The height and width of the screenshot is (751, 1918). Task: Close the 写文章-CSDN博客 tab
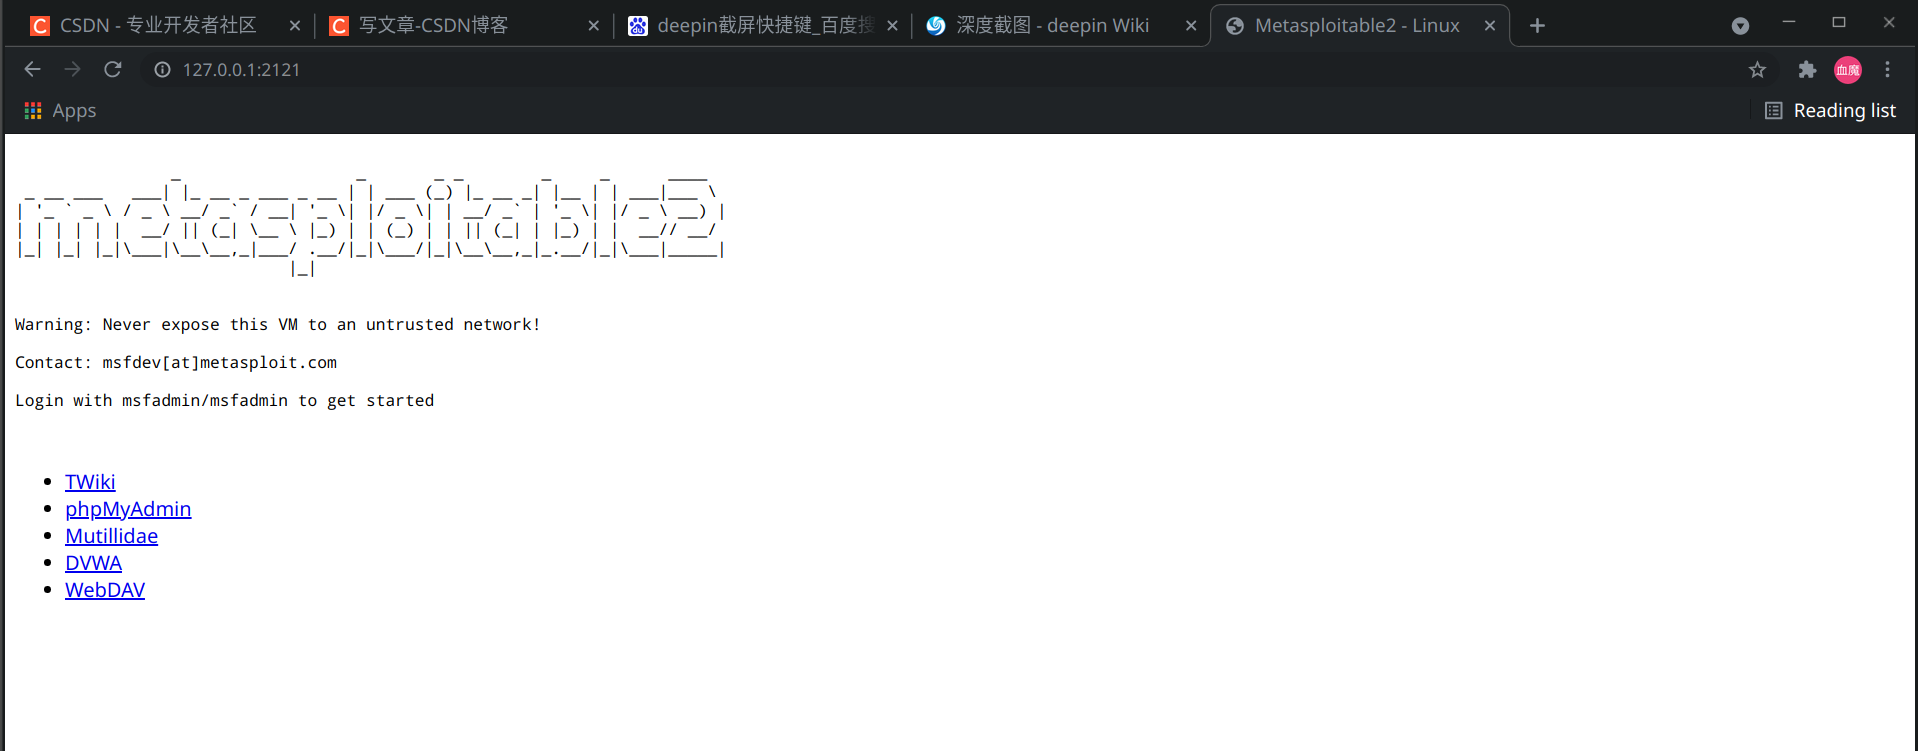(594, 26)
